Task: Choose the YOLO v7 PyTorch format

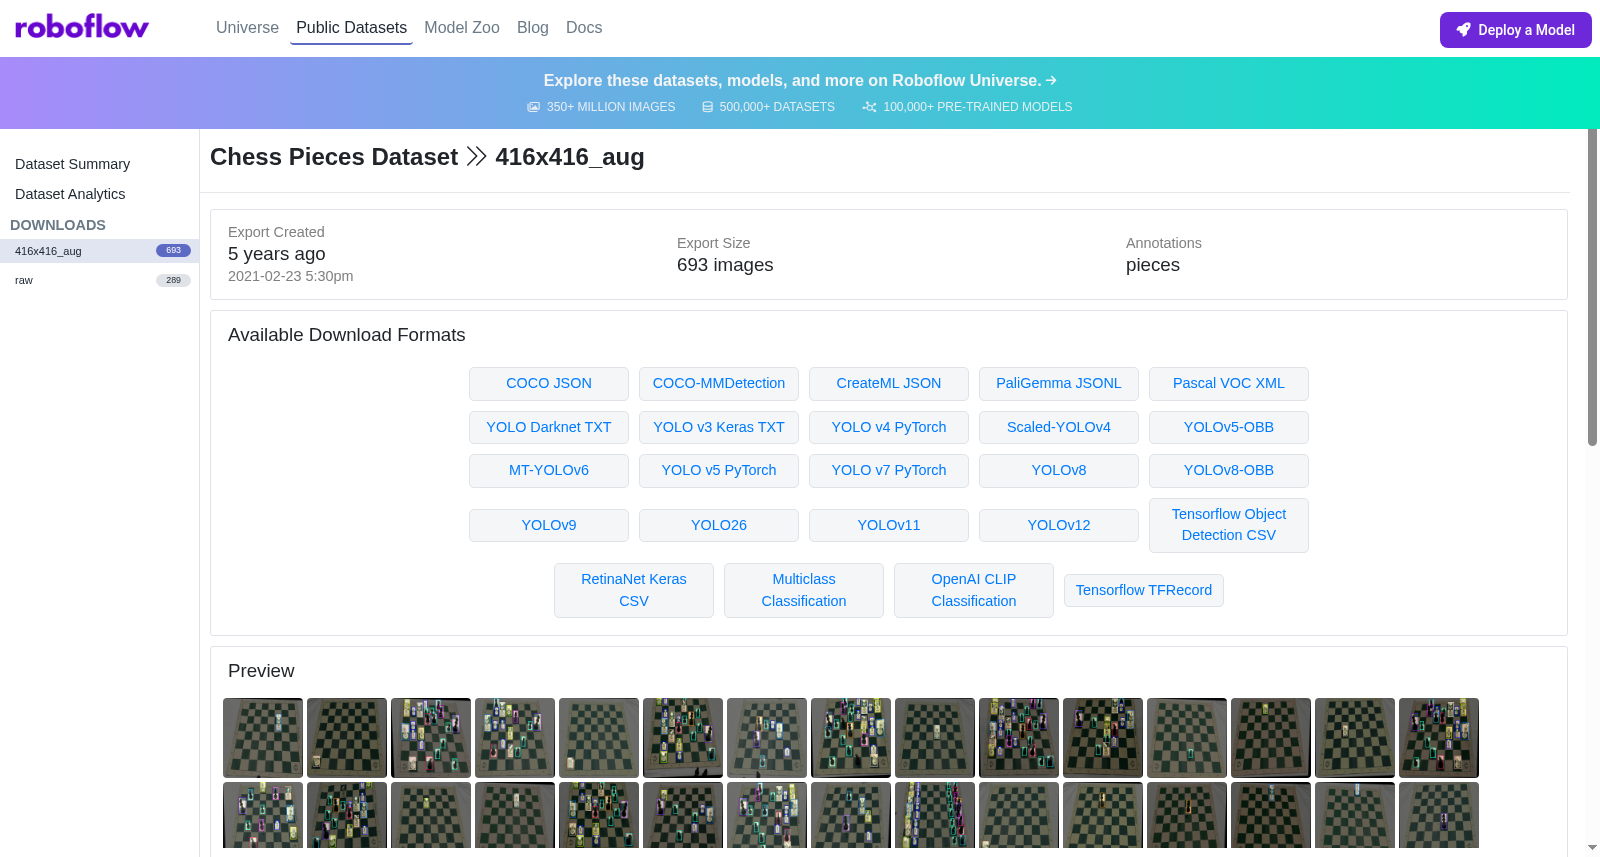Action: click(x=889, y=471)
